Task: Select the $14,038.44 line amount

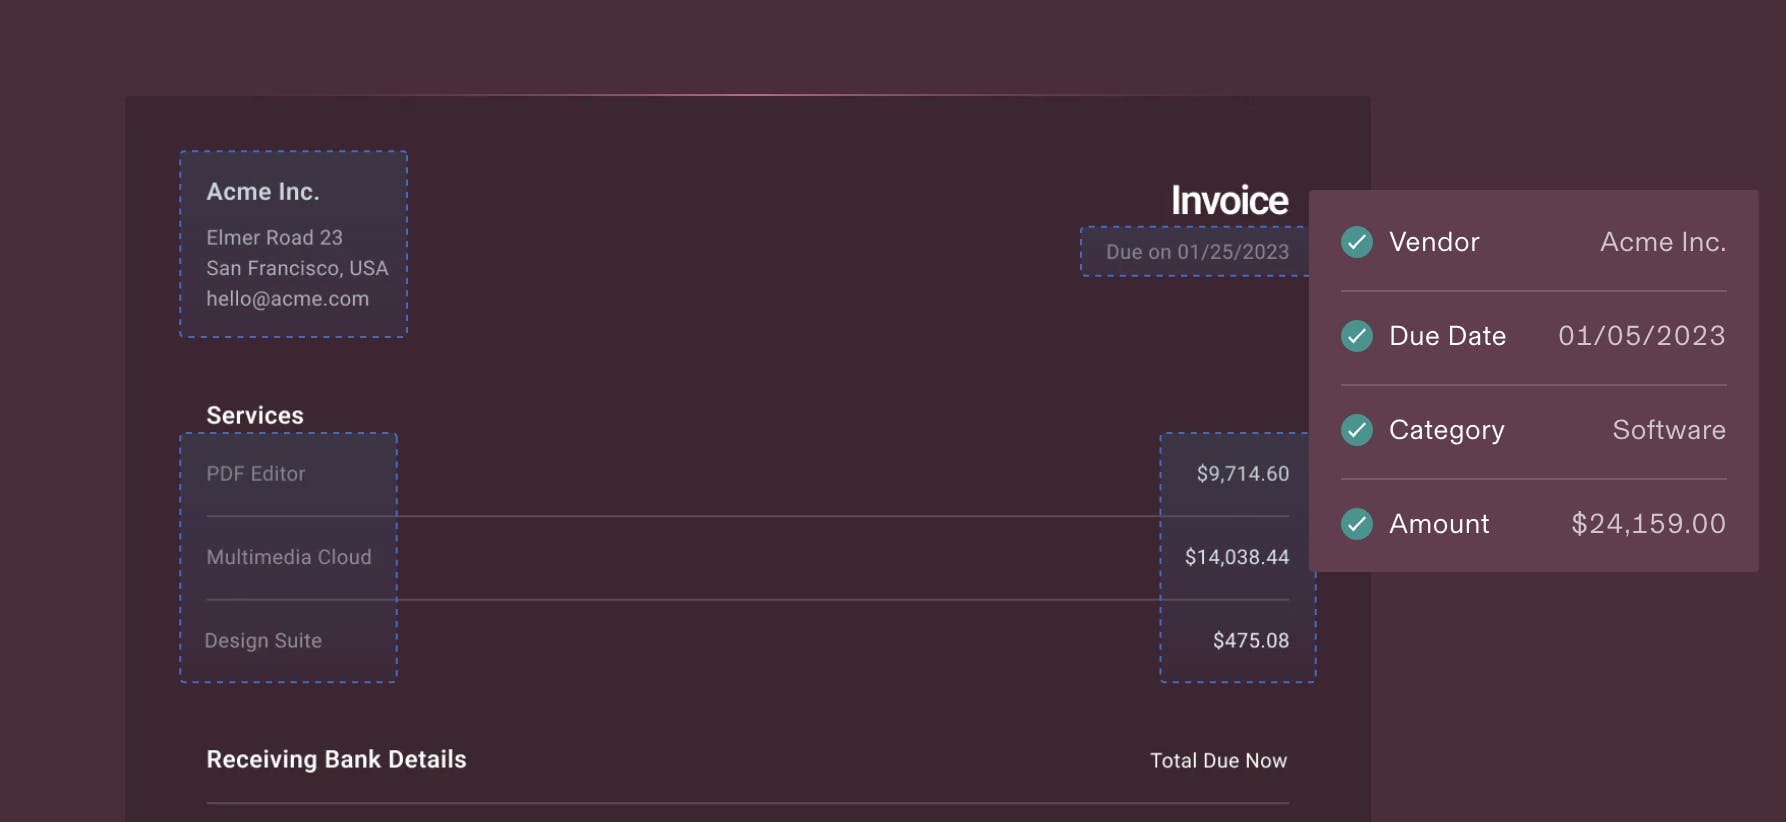Action: (1237, 557)
